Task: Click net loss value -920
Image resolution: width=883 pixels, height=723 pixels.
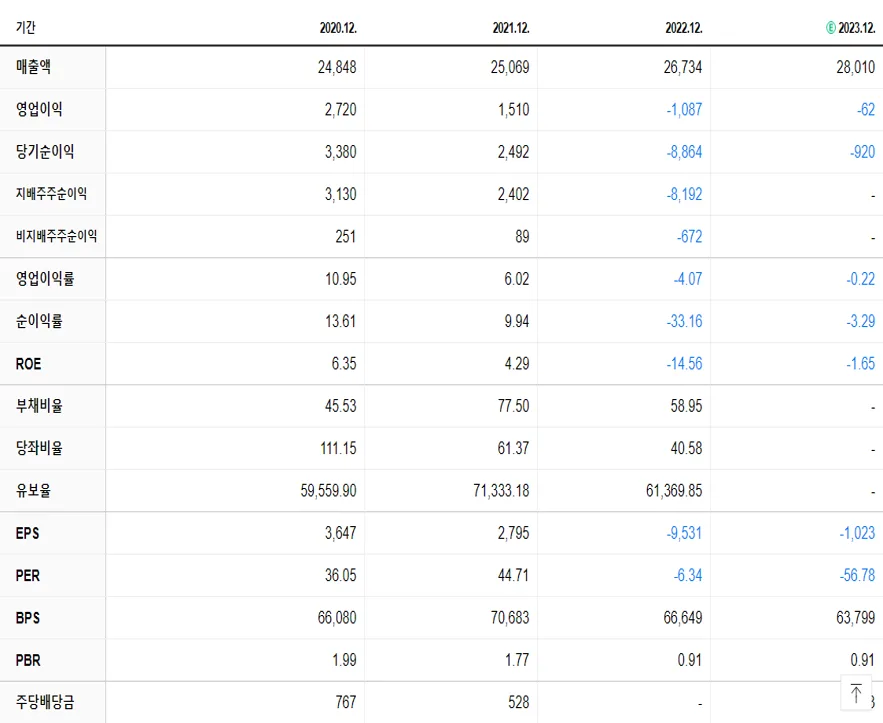Action: point(862,152)
